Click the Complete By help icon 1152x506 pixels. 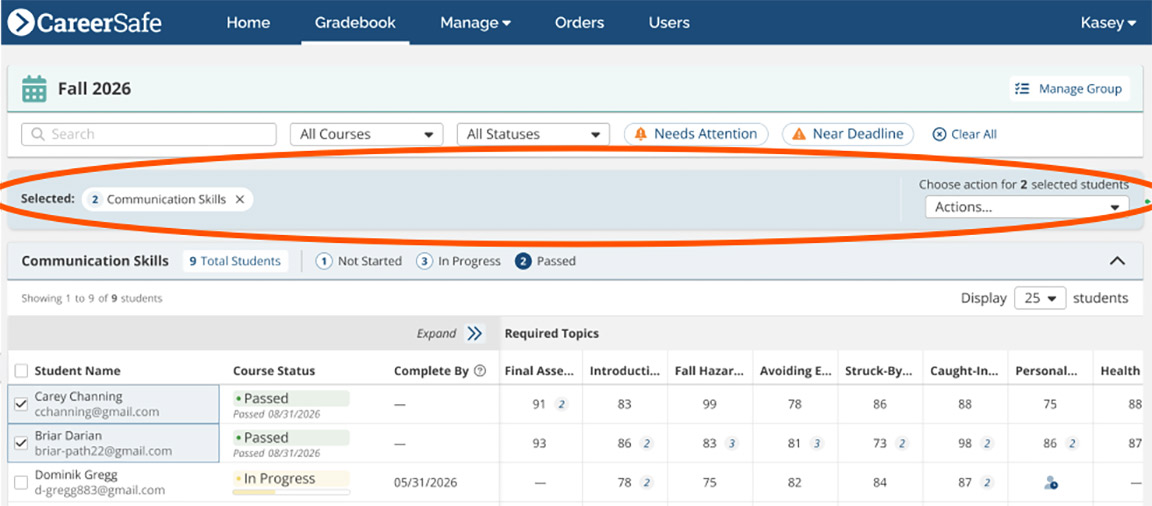(x=480, y=371)
